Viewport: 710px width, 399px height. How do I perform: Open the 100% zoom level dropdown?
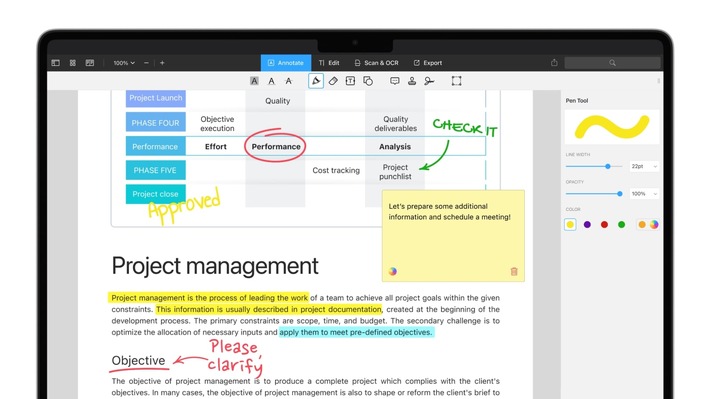pyautogui.click(x=124, y=63)
